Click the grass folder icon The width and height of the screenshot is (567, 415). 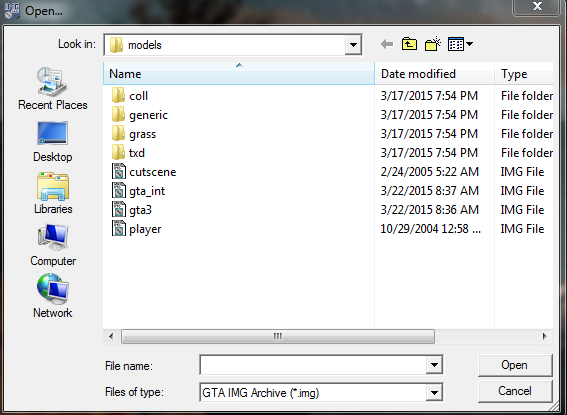118,134
